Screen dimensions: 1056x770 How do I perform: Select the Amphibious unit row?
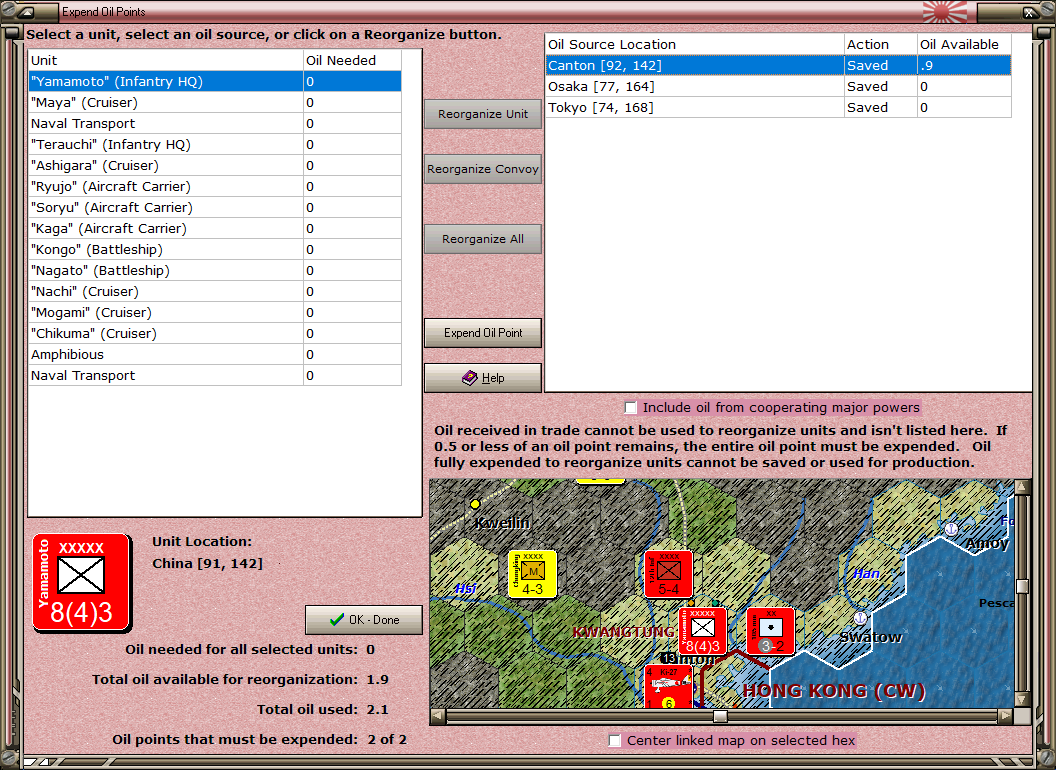215,354
